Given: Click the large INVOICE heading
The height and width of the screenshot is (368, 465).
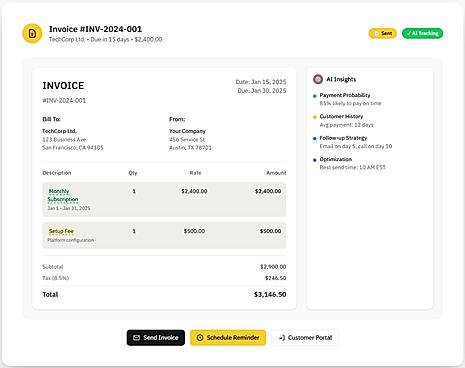Looking at the screenshot, I should click(x=63, y=86).
